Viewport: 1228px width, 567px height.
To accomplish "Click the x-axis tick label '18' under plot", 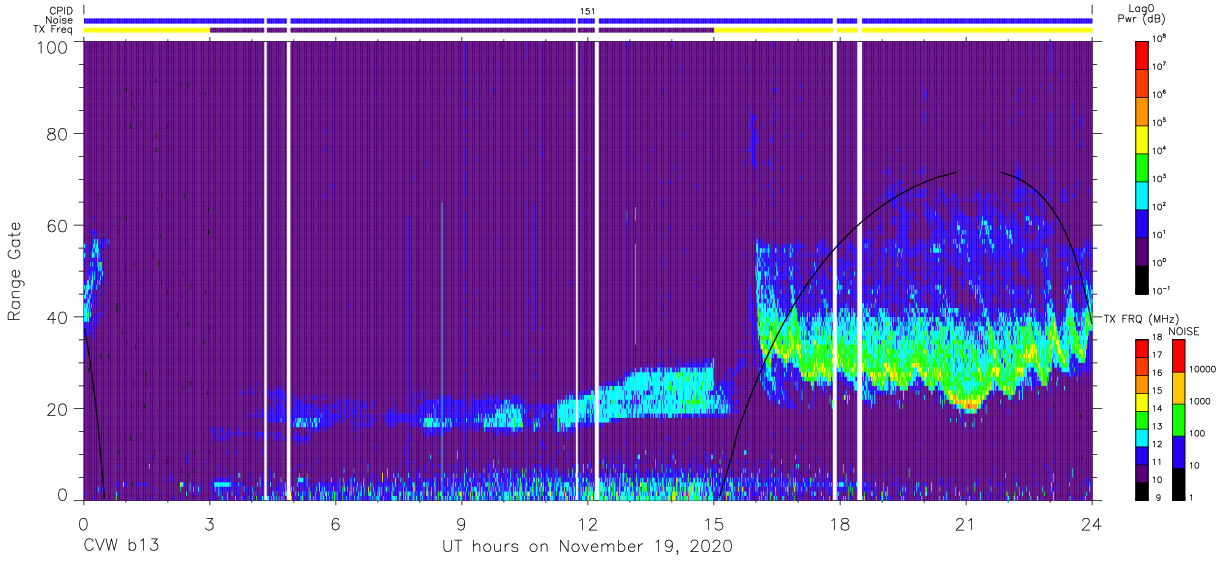I will pos(839,524).
